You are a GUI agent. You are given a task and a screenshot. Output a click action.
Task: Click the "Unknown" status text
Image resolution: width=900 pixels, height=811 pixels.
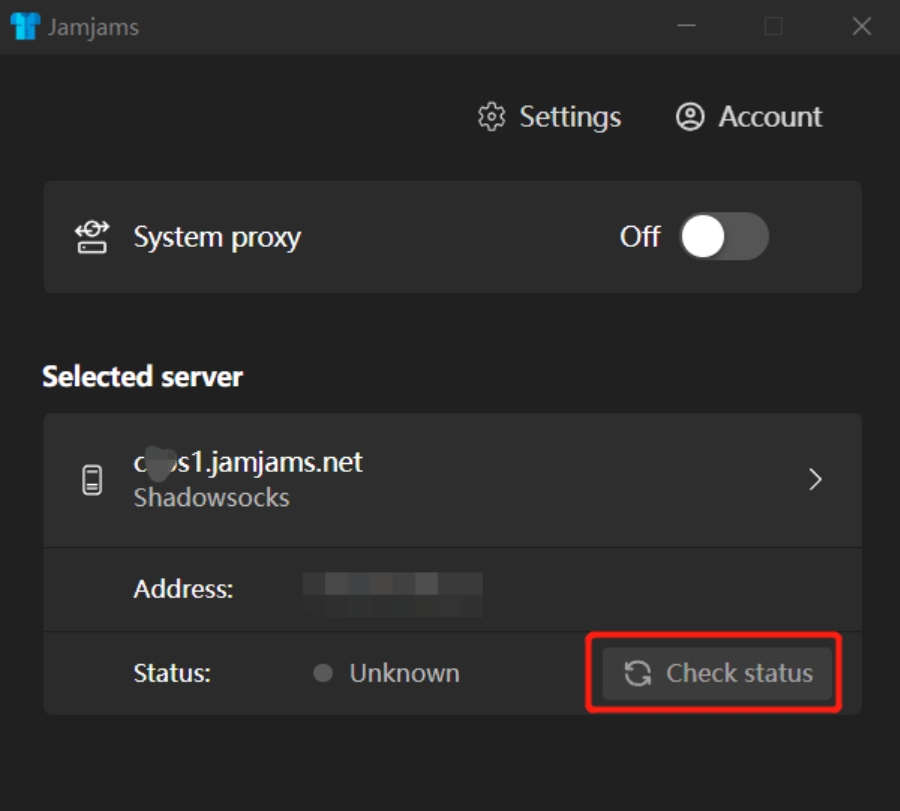tap(405, 673)
